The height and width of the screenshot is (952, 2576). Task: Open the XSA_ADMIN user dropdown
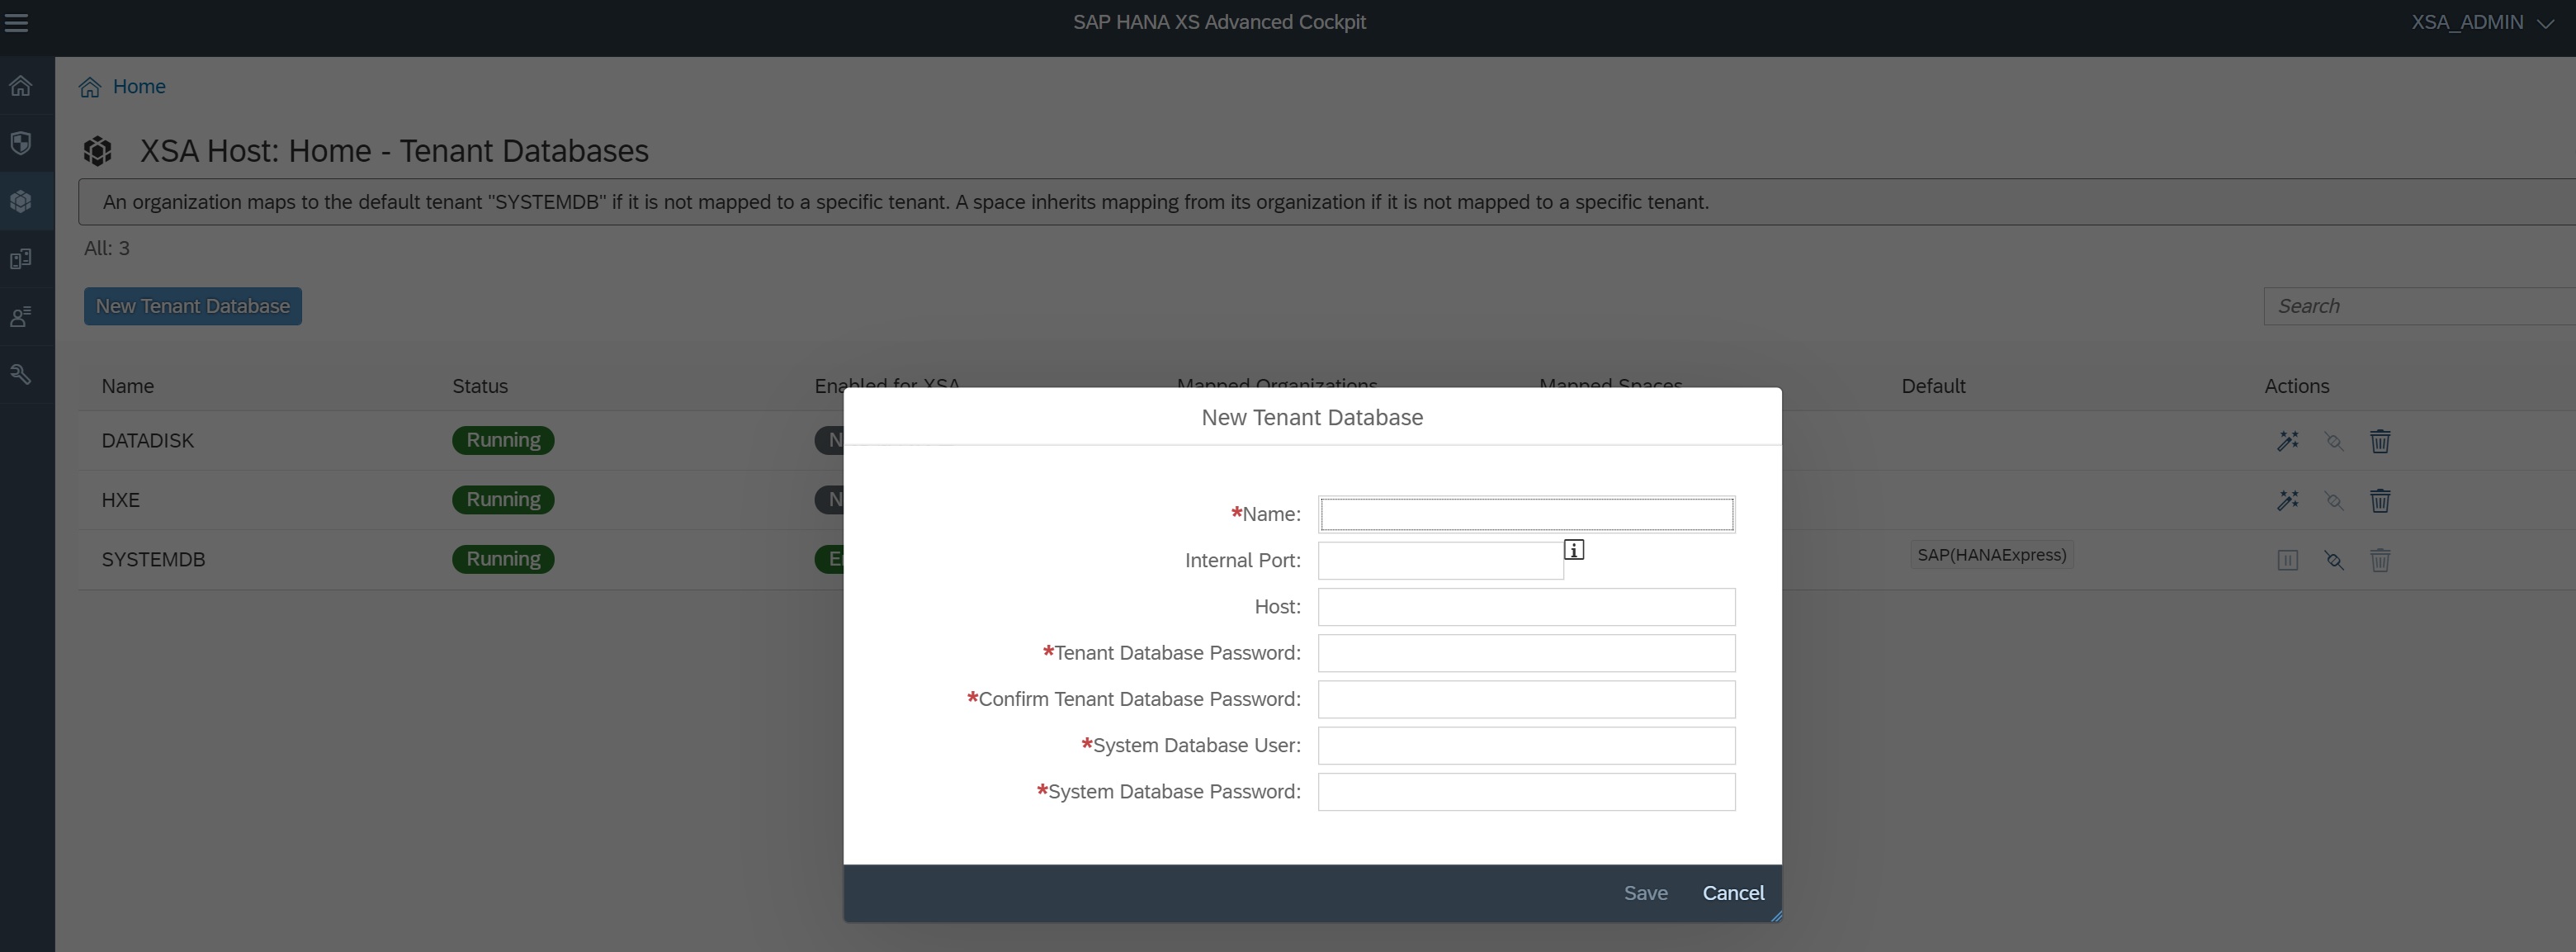(x=2481, y=22)
